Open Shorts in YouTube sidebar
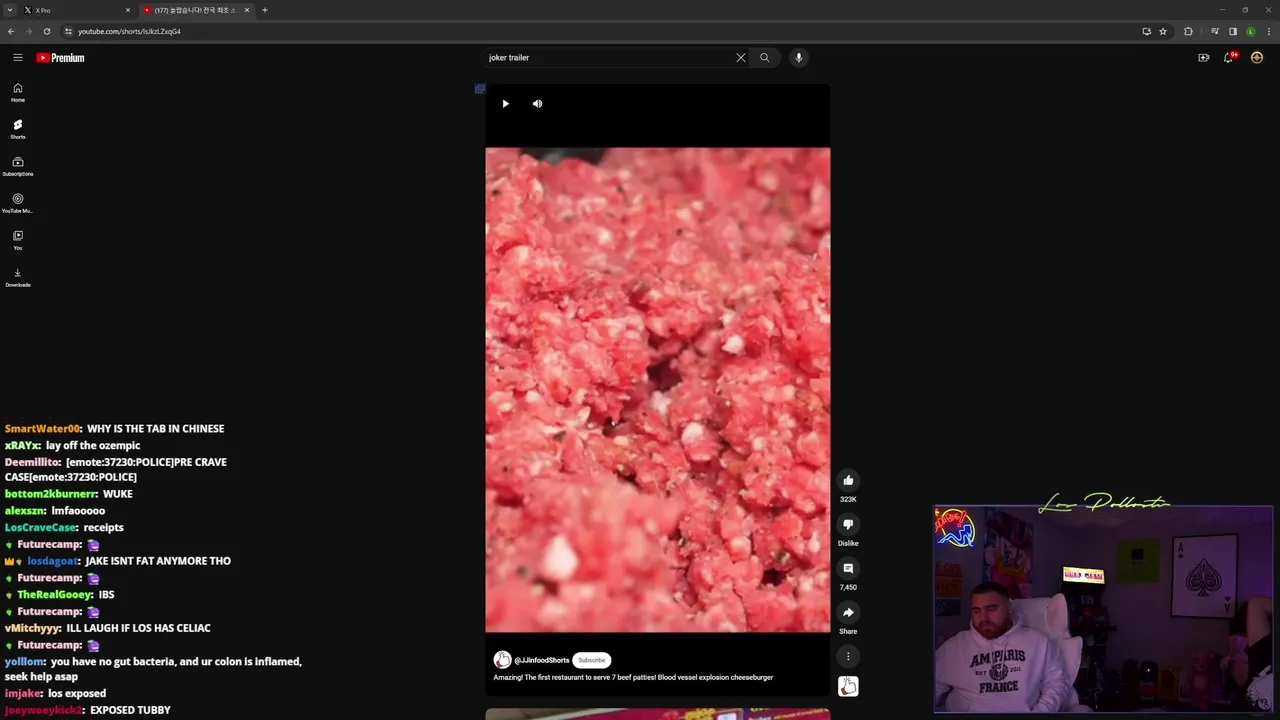The height and width of the screenshot is (720, 1280). click(x=18, y=129)
